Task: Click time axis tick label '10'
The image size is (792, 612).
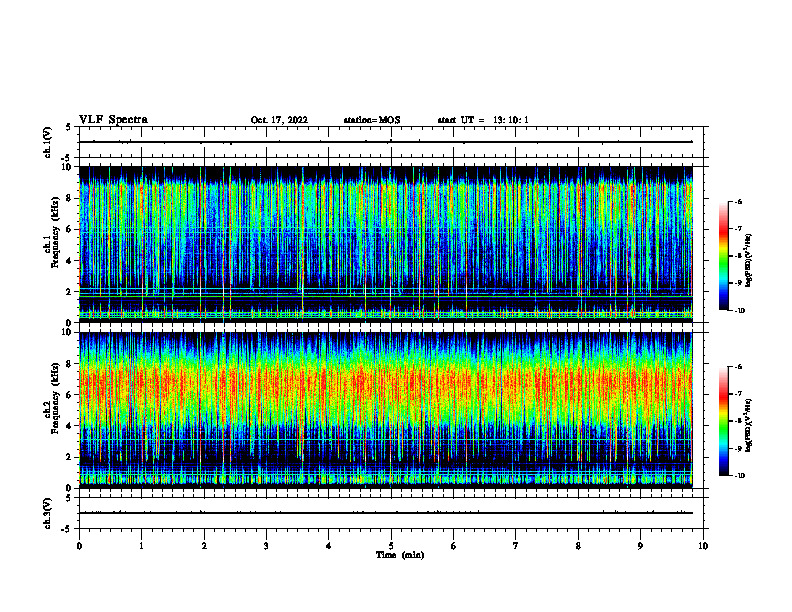Action: click(703, 546)
